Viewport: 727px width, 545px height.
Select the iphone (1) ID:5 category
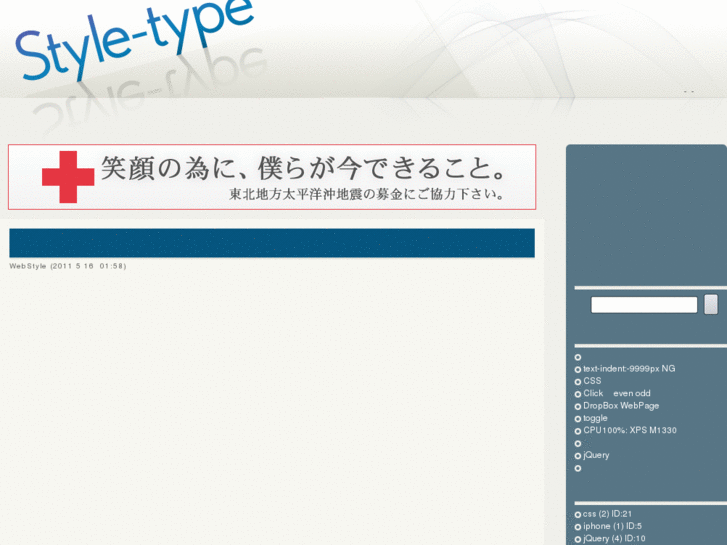click(x=612, y=526)
